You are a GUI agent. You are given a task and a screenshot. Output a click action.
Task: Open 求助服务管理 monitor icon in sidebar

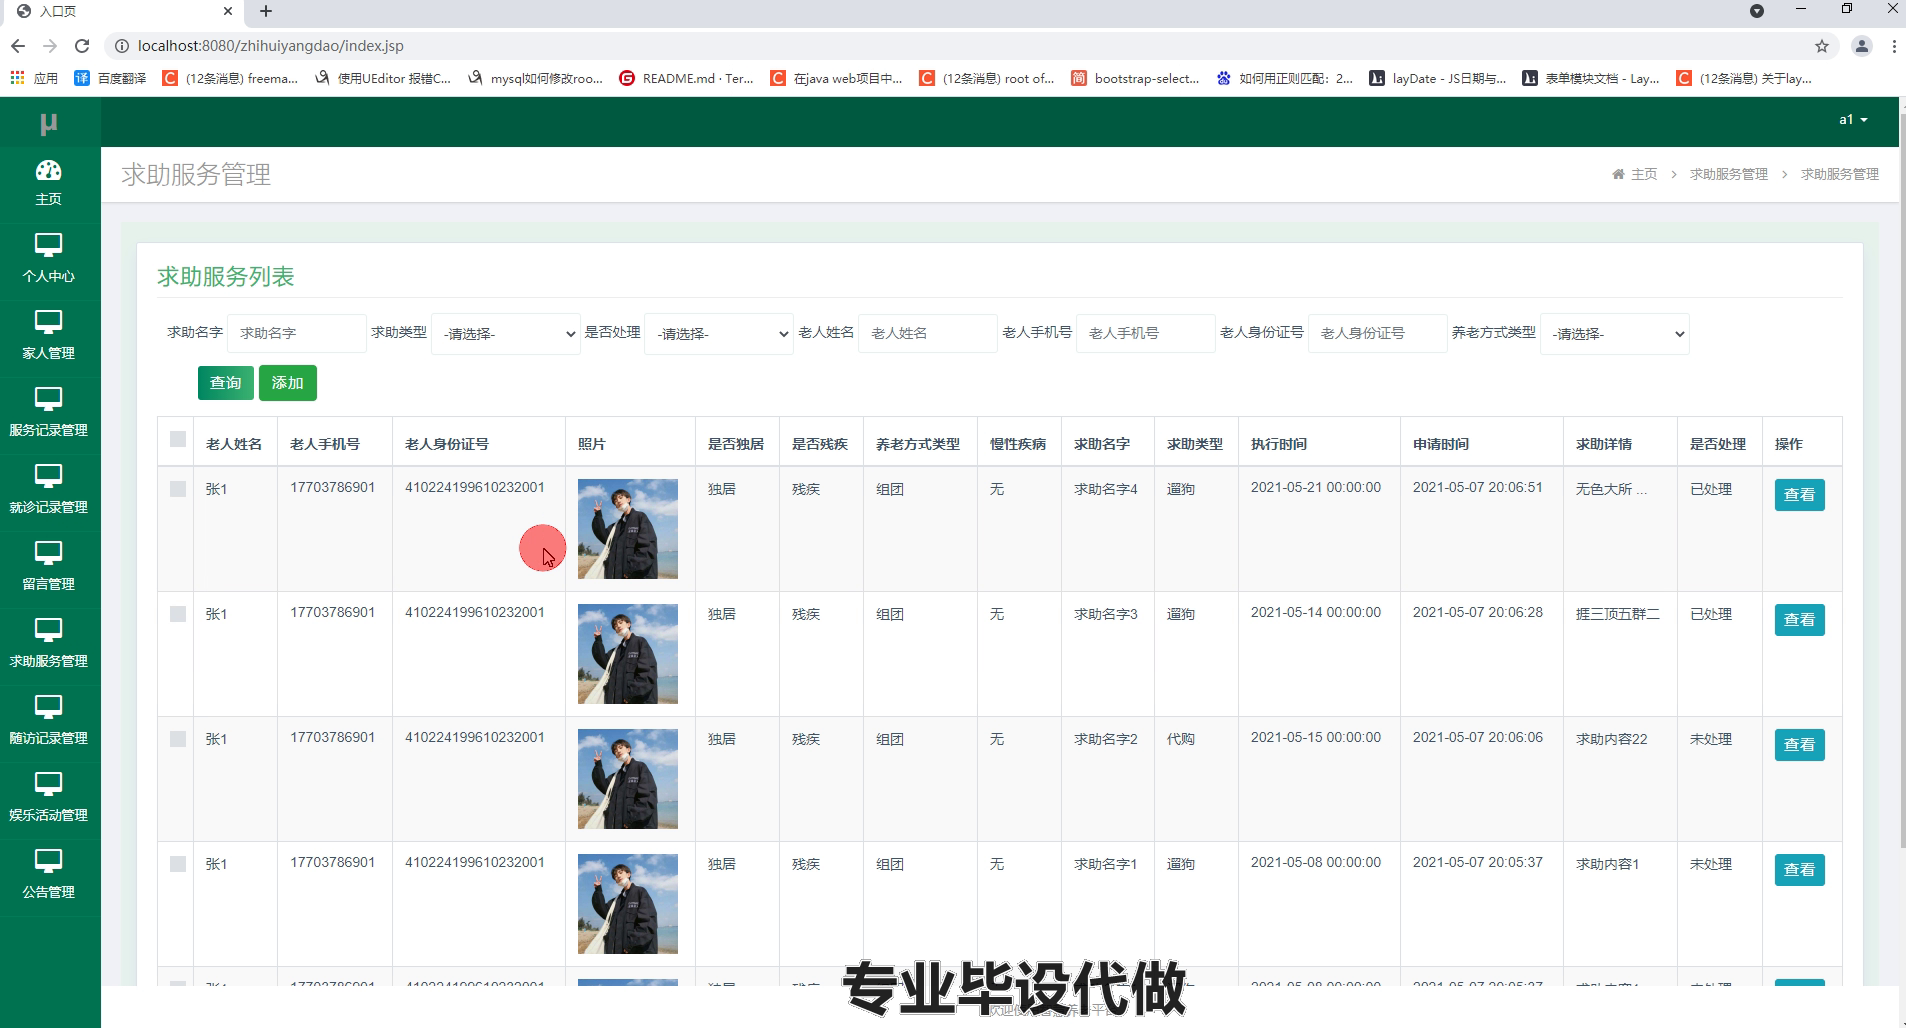point(48,630)
